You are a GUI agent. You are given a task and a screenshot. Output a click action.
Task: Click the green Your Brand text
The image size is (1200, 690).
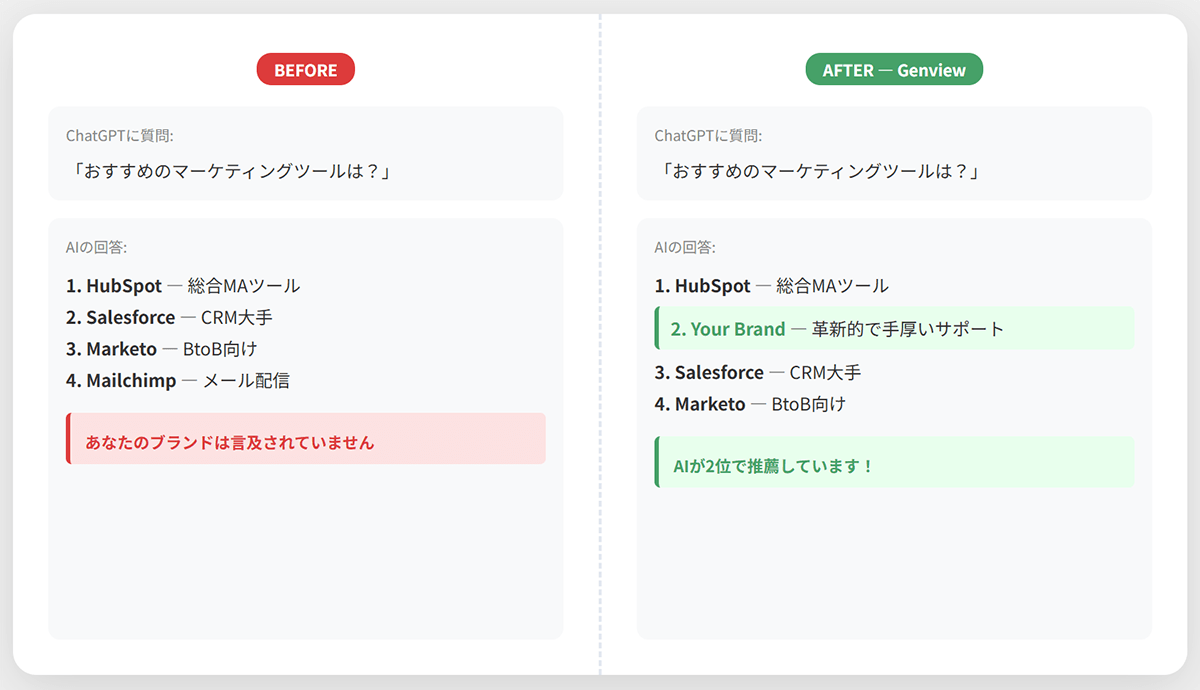point(737,329)
